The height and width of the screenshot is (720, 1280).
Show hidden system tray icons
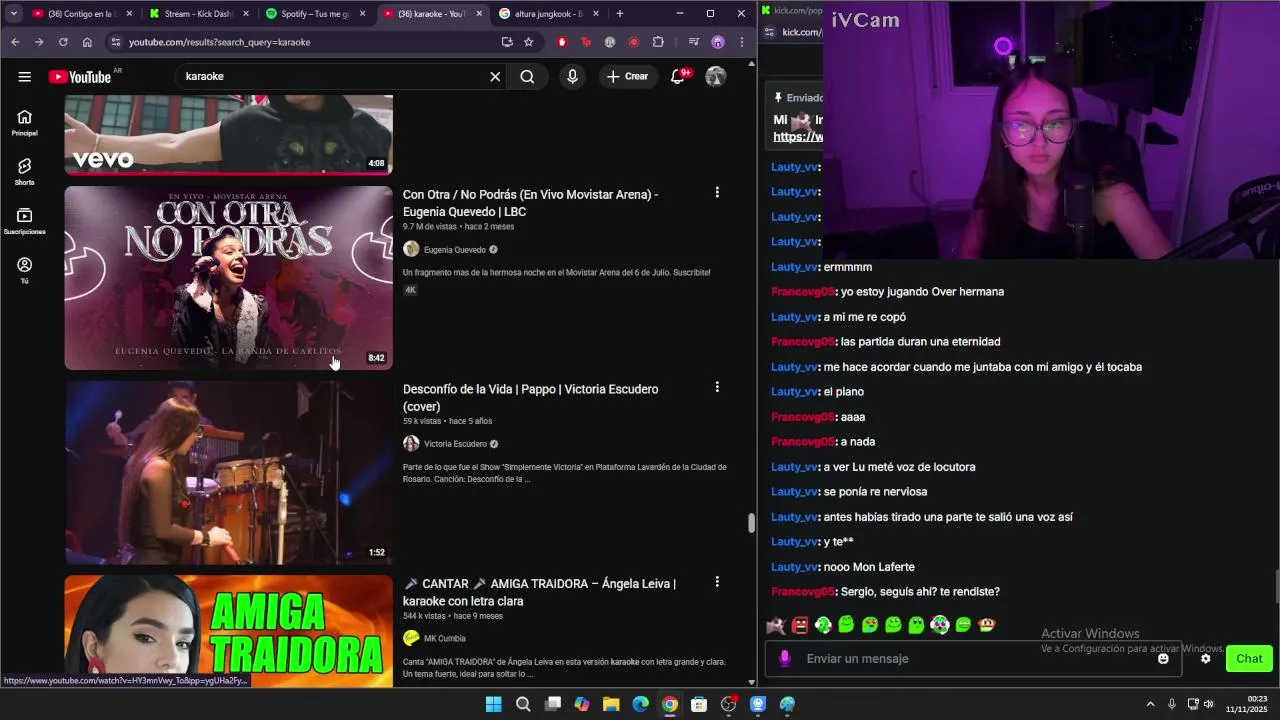pos(1150,704)
